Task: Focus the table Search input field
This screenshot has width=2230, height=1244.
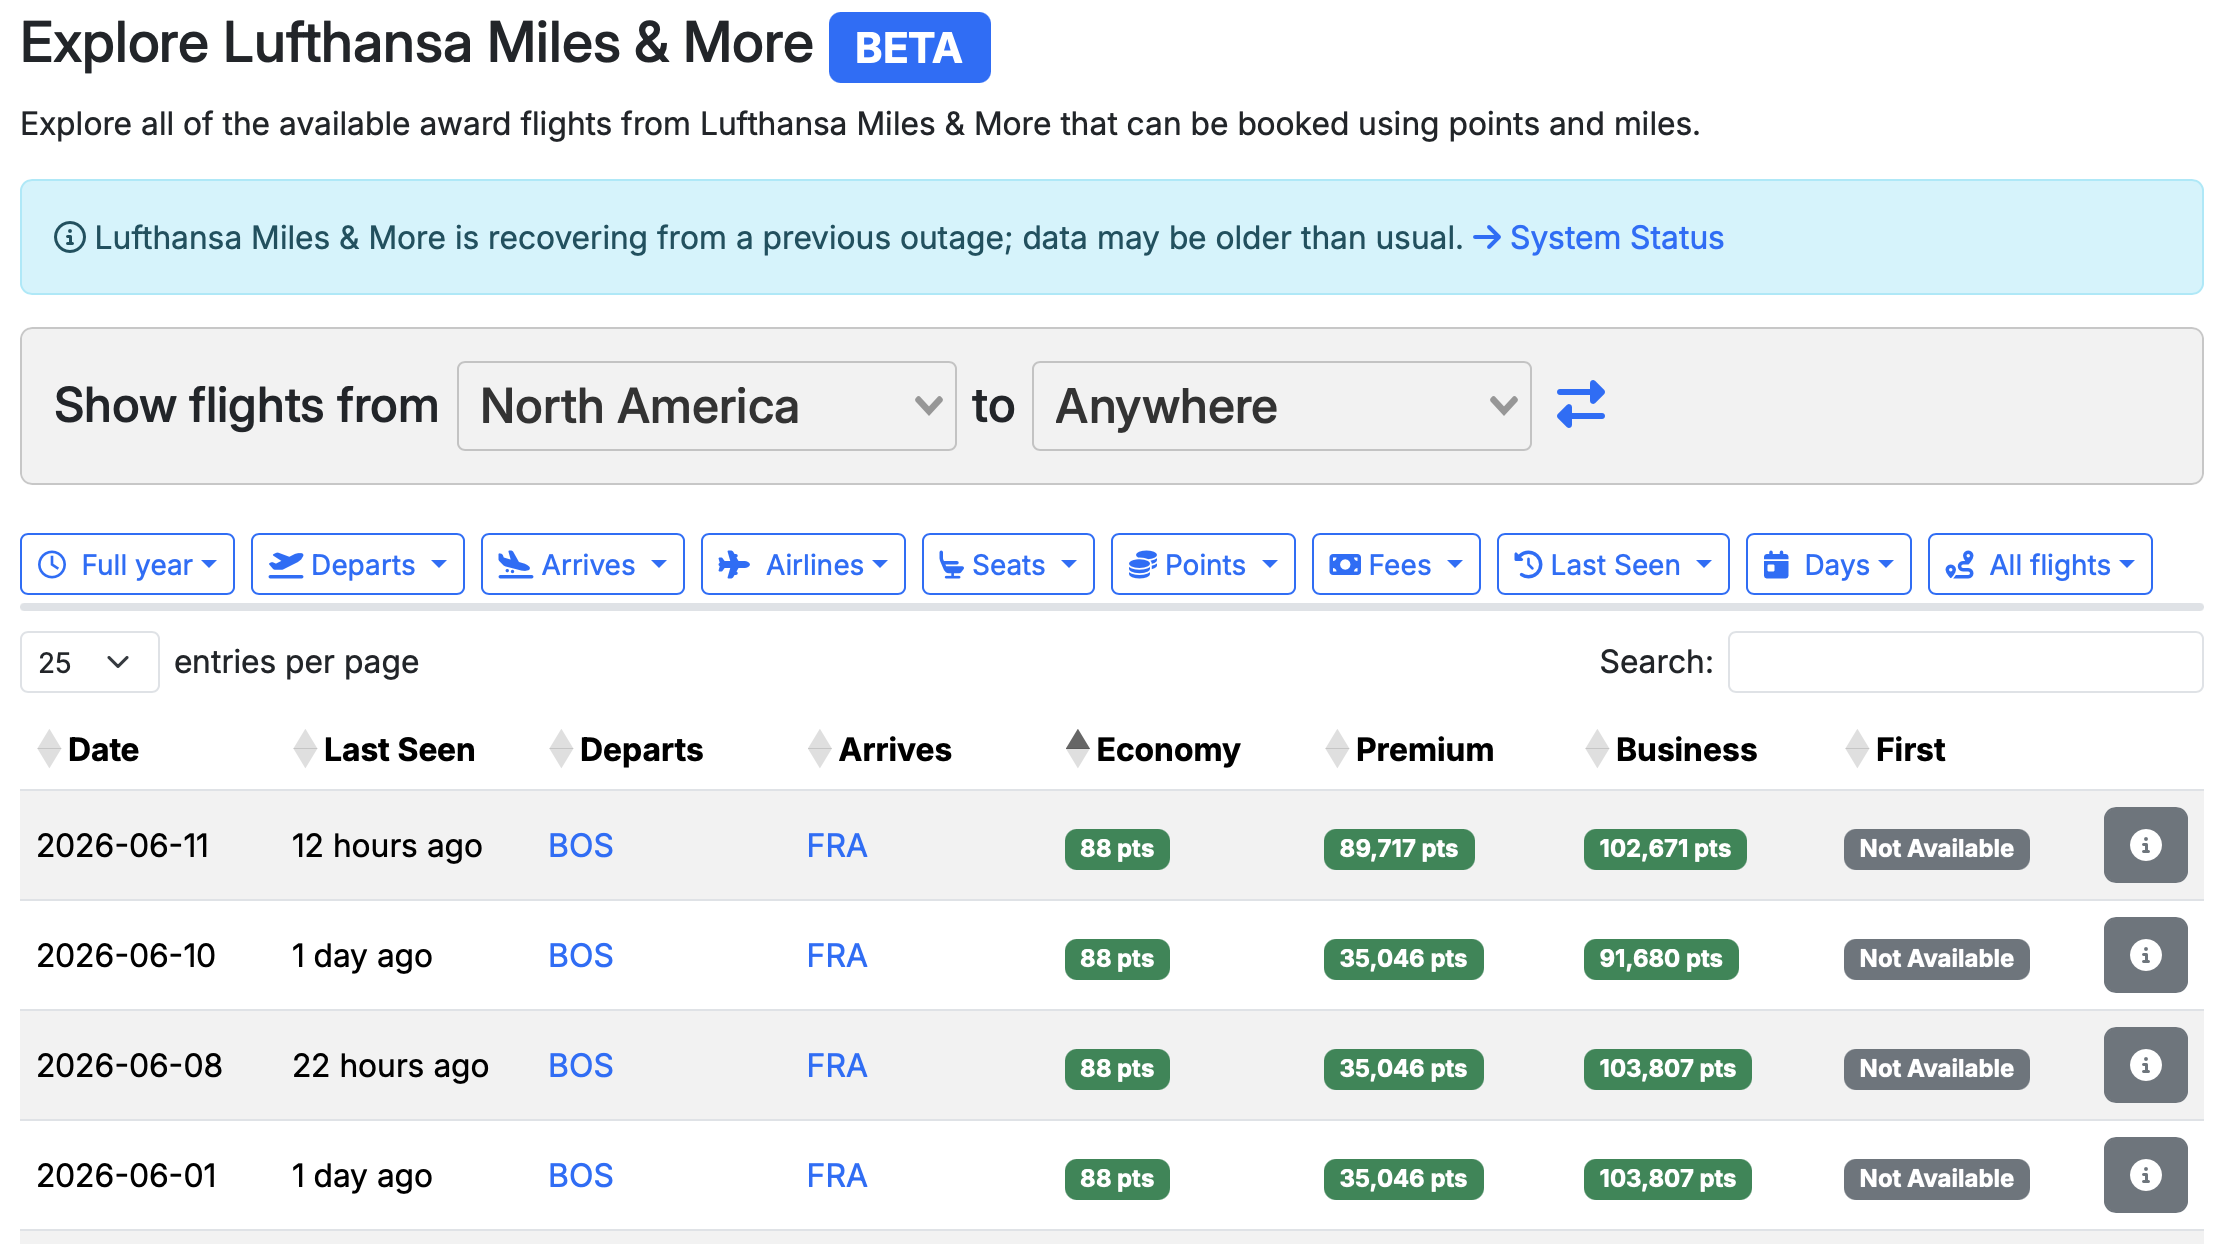Action: point(1965,662)
